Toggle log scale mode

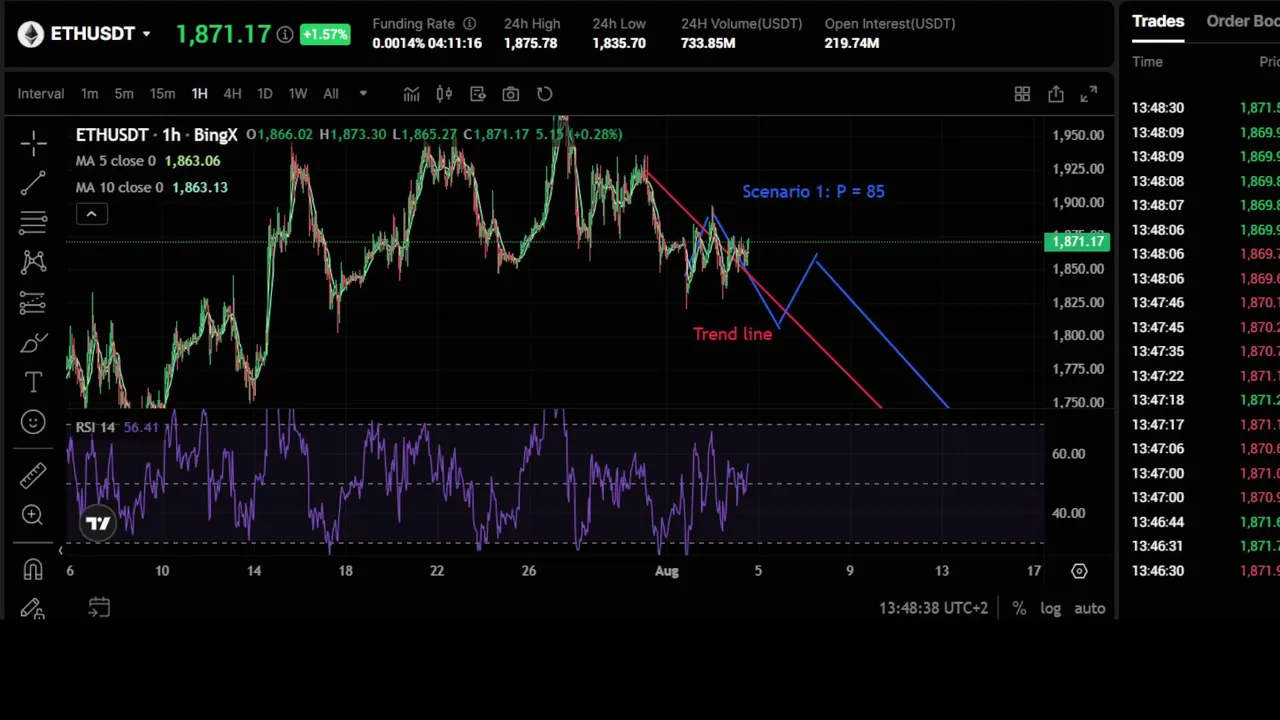[x=1050, y=608]
